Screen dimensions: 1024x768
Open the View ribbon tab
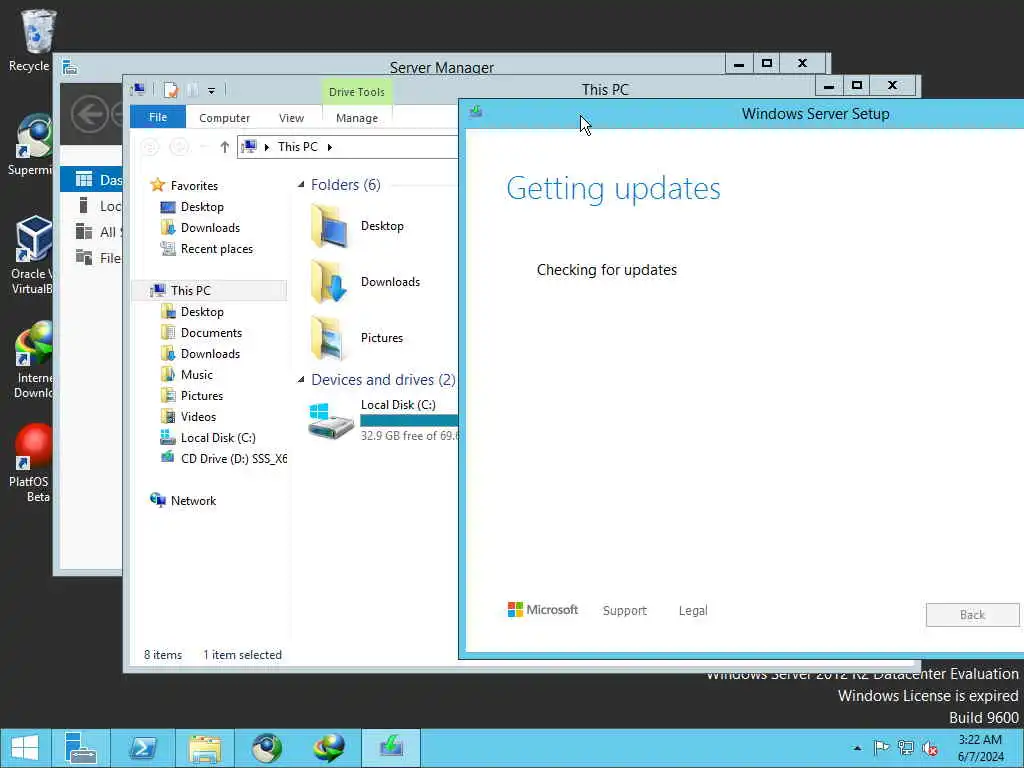coord(291,118)
